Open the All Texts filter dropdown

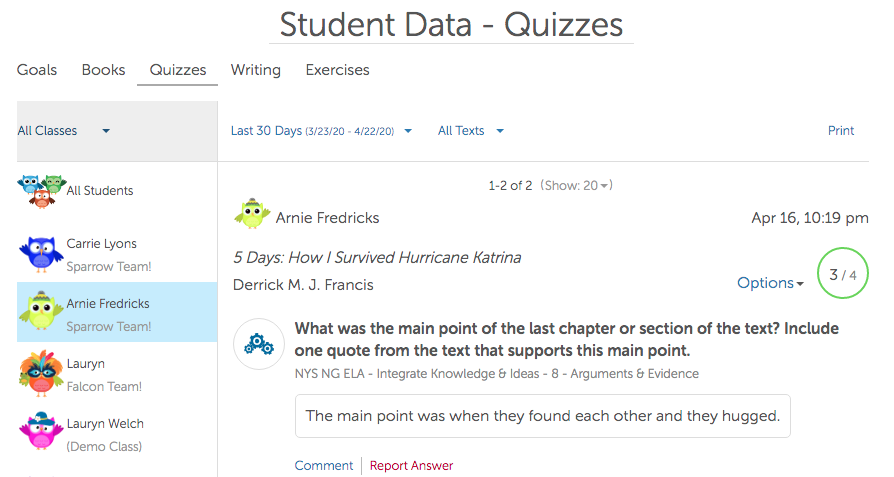point(471,131)
